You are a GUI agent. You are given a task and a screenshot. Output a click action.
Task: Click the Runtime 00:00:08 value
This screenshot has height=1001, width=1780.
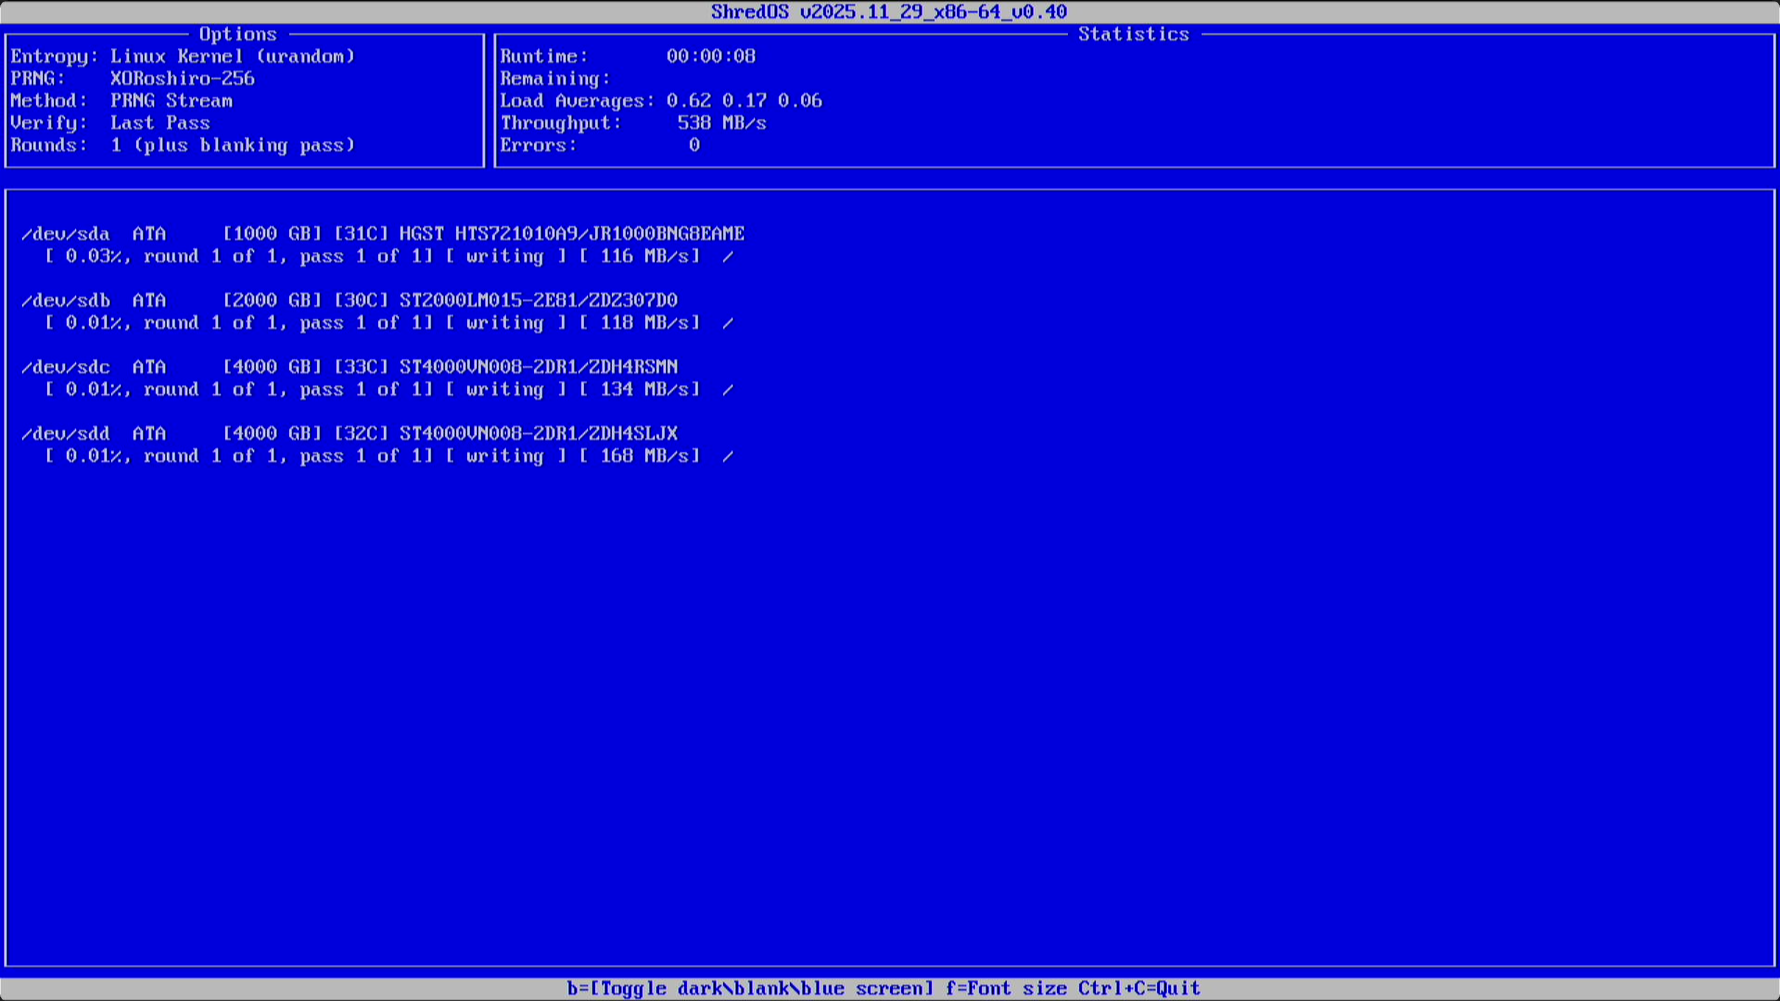pyautogui.click(x=711, y=56)
